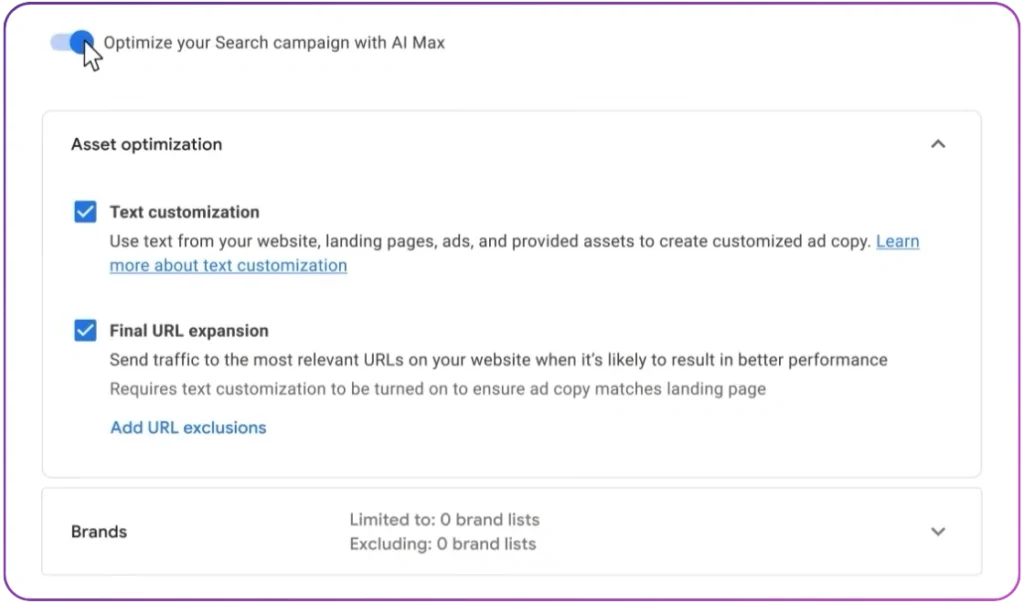Select the Text customization label
Screen dimensions: 1024x603
point(184,212)
